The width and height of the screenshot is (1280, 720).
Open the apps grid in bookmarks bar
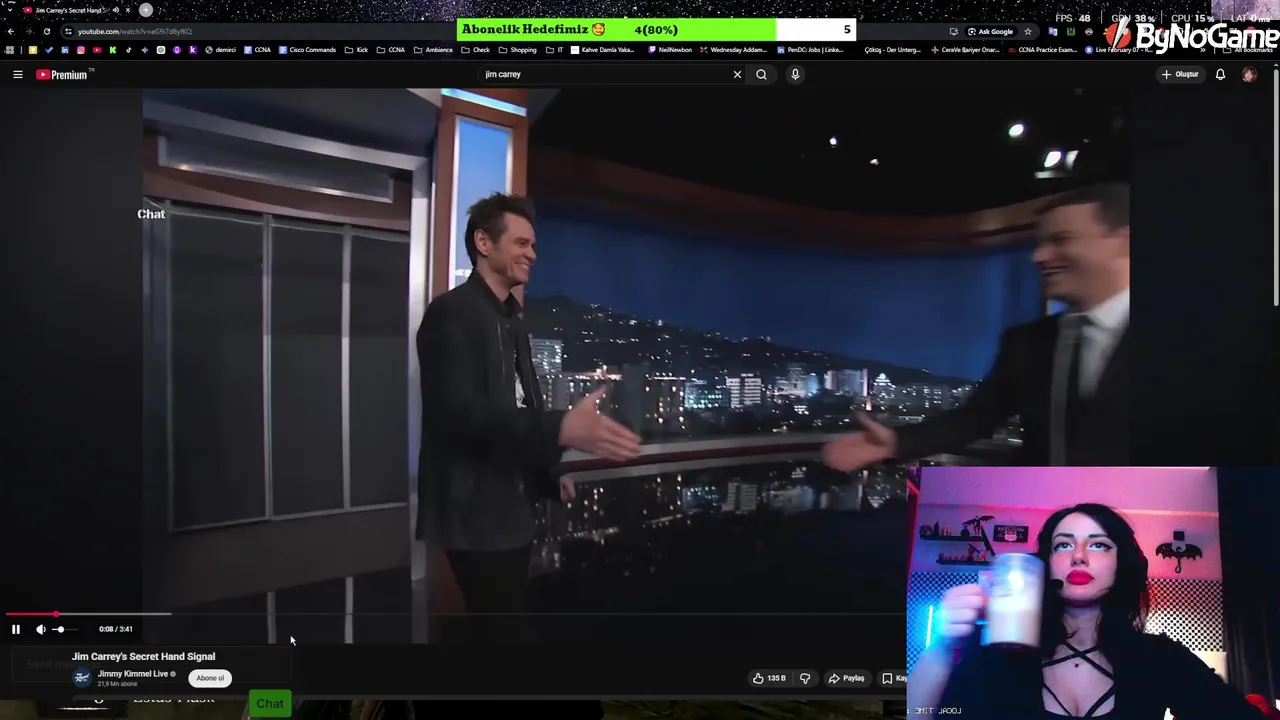(9, 50)
